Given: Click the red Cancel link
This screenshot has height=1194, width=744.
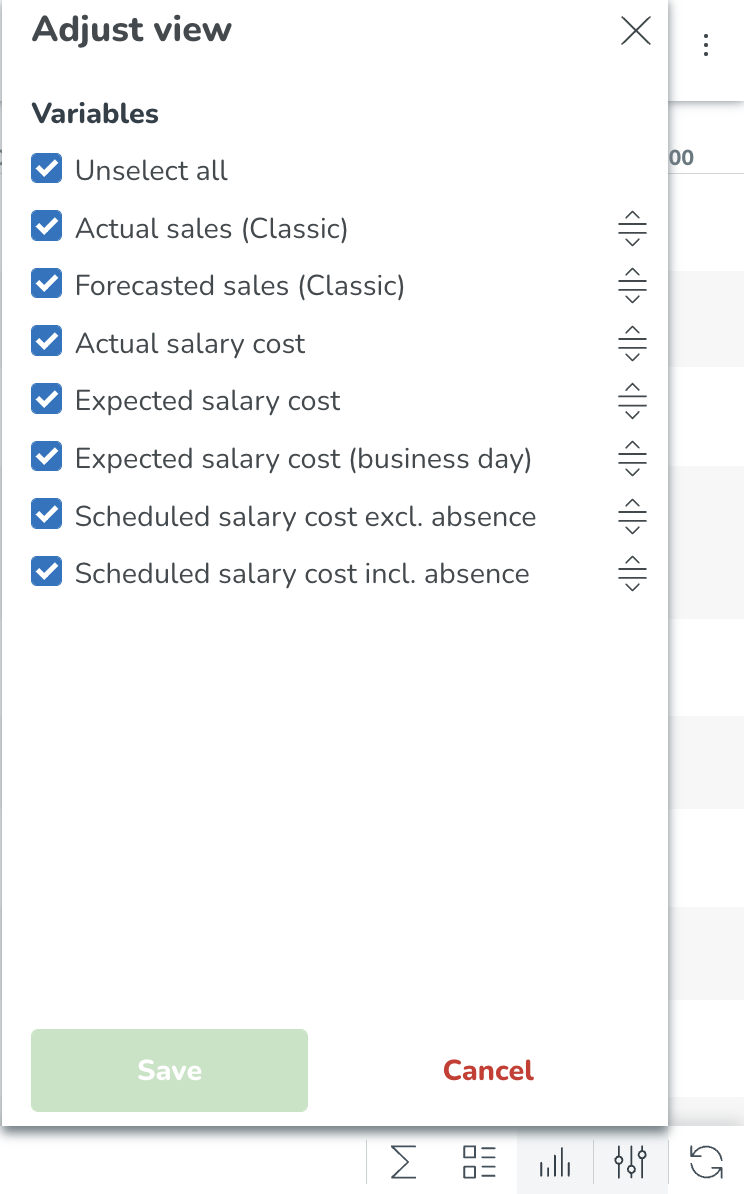Looking at the screenshot, I should 488,1070.
